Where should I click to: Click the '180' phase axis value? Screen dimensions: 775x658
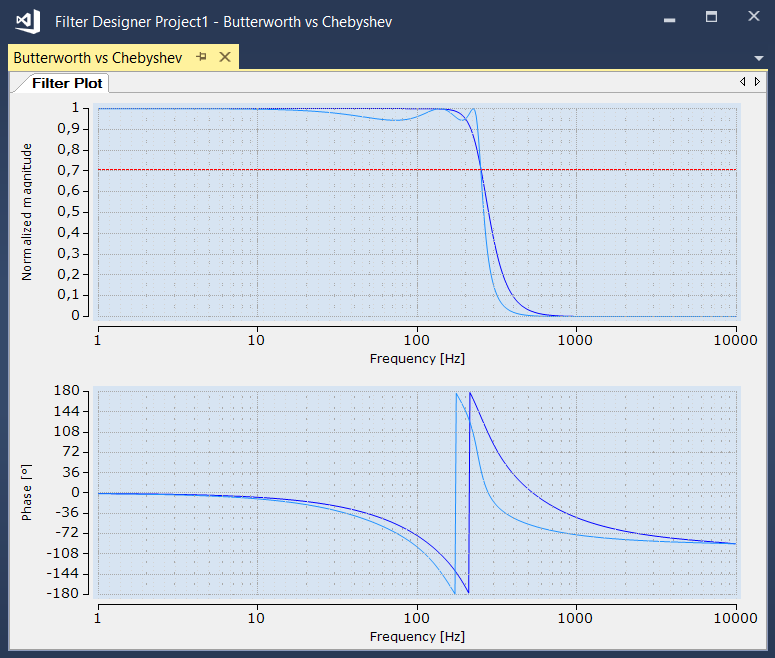(x=67, y=391)
